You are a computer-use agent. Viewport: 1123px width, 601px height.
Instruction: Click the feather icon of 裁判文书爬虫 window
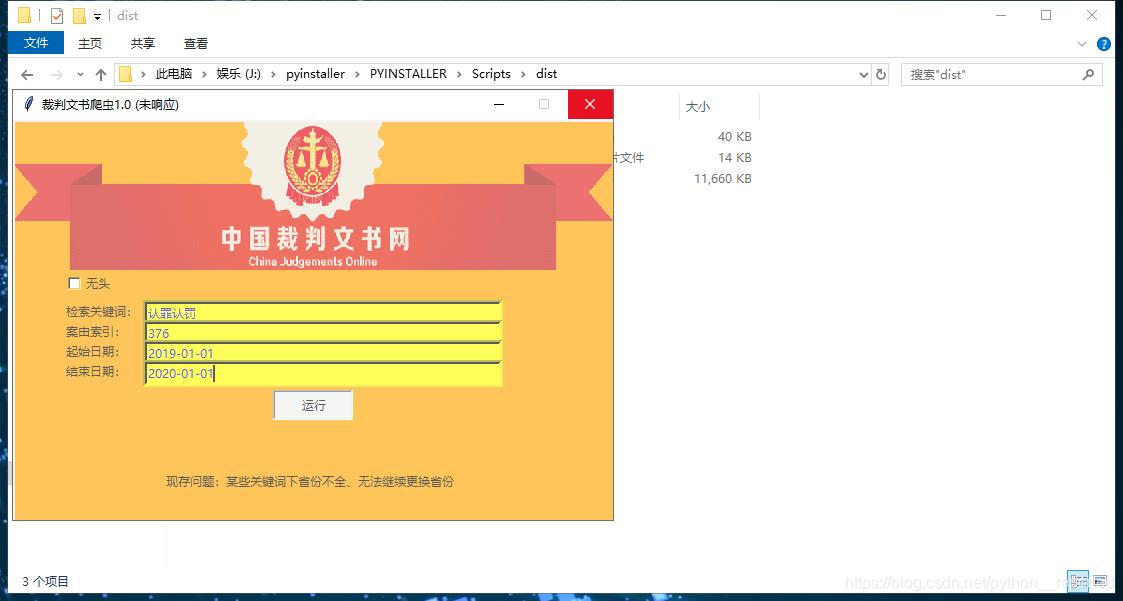(28, 105)
